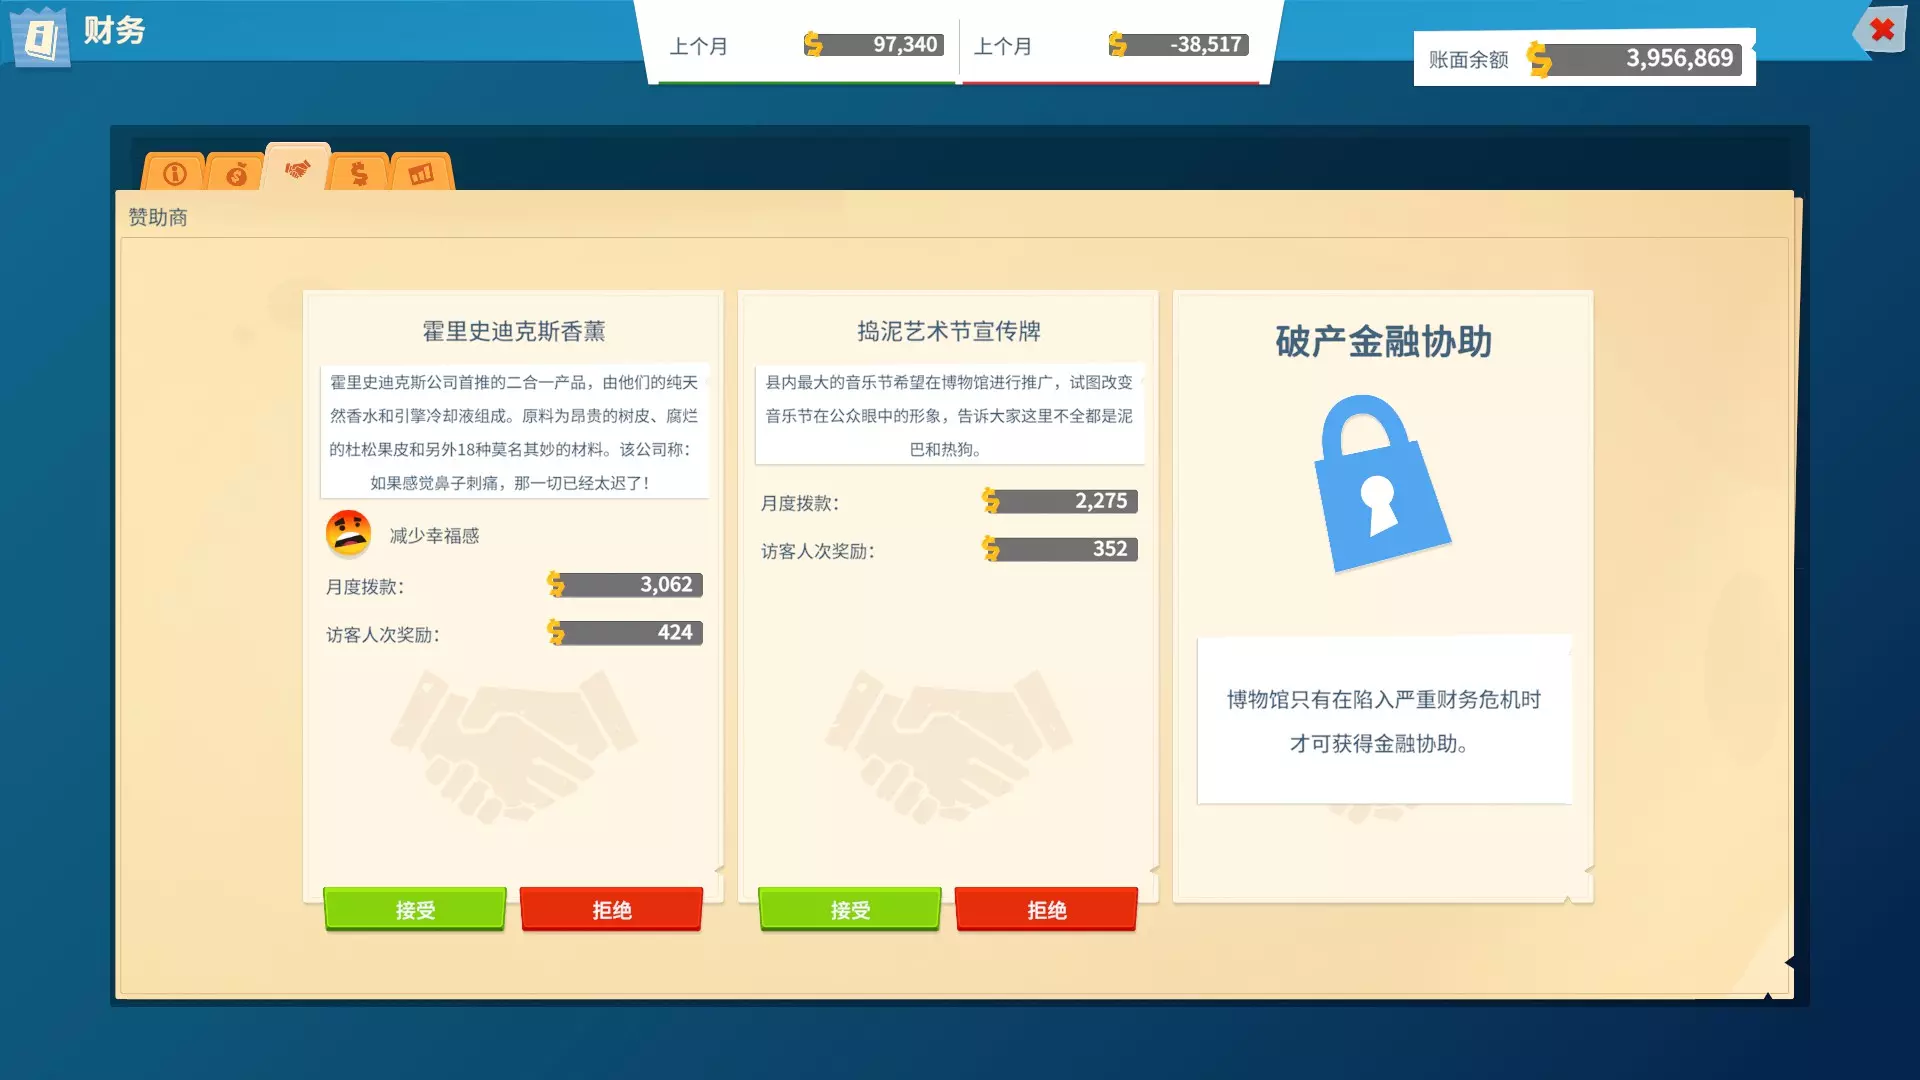Click the 2,275 monthly grant coin icon
The height and width of the screenshot is (1080, 1920).
click(991, 500)
